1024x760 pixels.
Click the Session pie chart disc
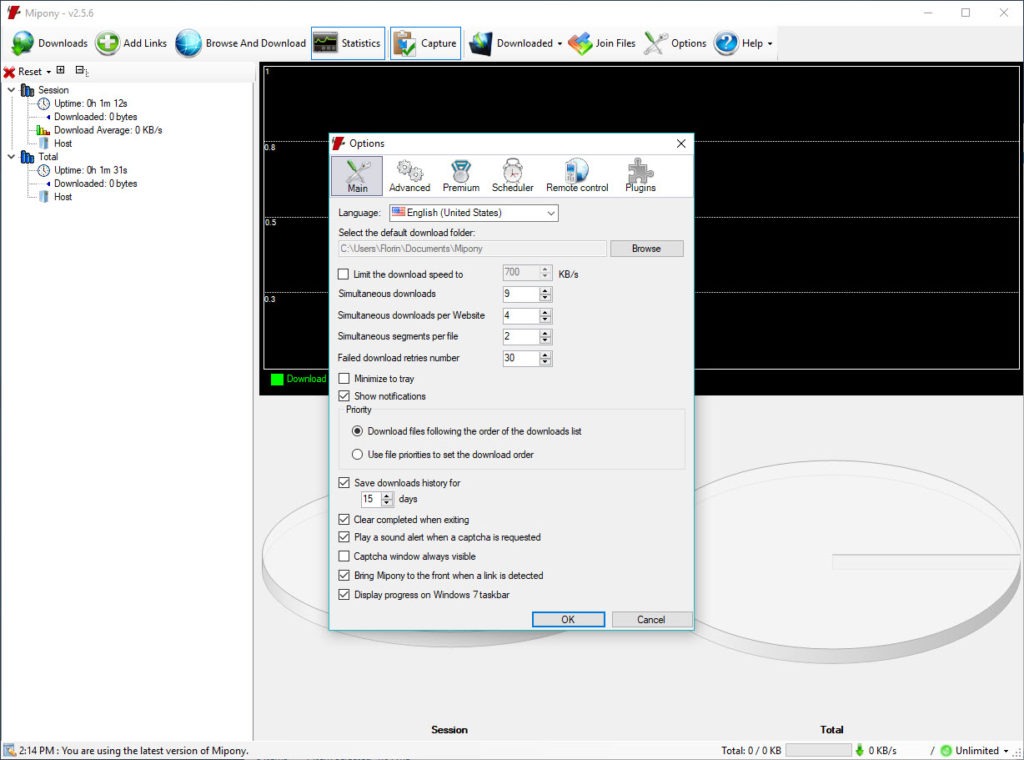click(x=295, y=560)
